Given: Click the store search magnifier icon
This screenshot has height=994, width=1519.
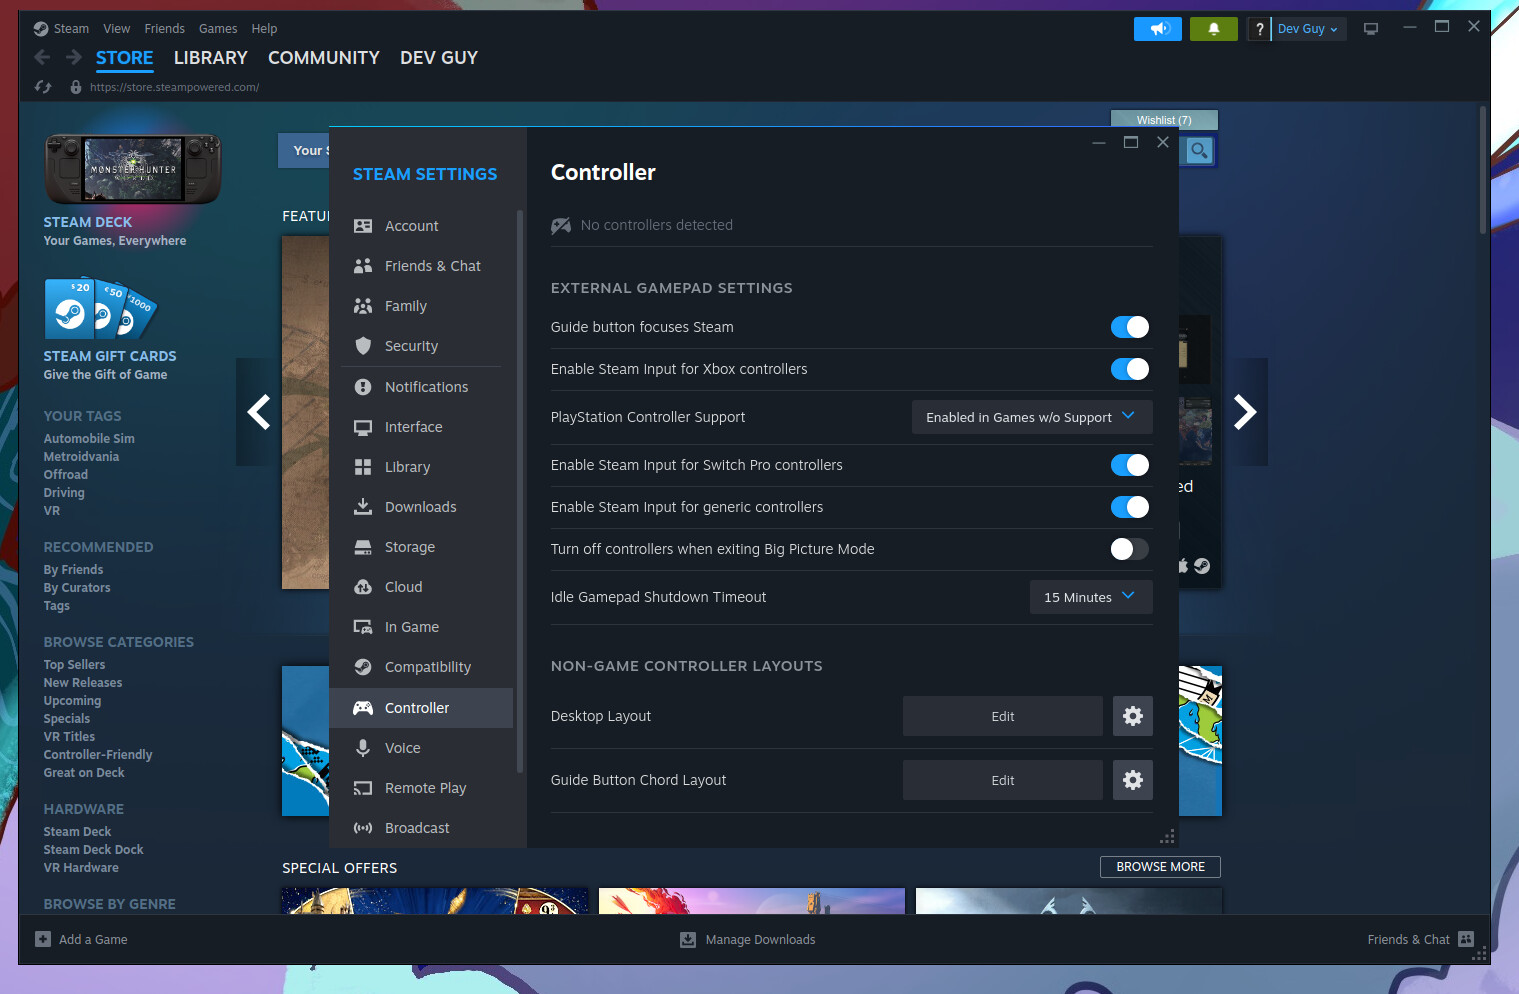Looking at the screenshot, I should pyautogui.click(x=1199, y=151).
